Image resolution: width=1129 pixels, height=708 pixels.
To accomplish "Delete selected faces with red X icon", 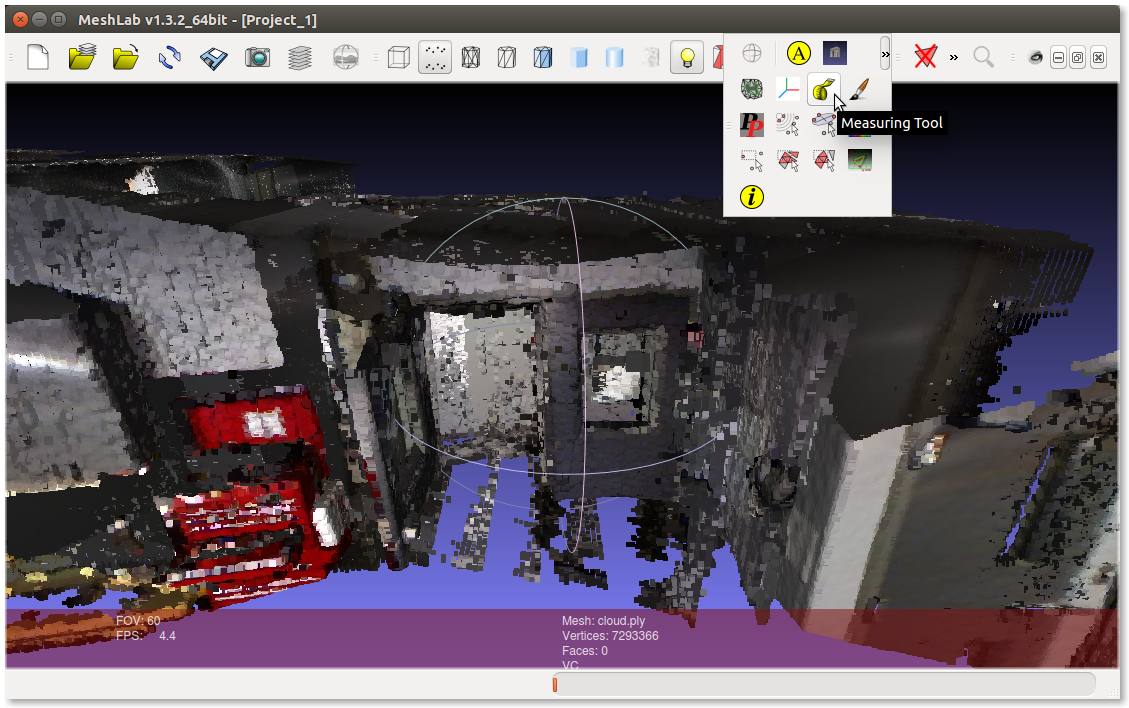I will [x=925, y=57].
